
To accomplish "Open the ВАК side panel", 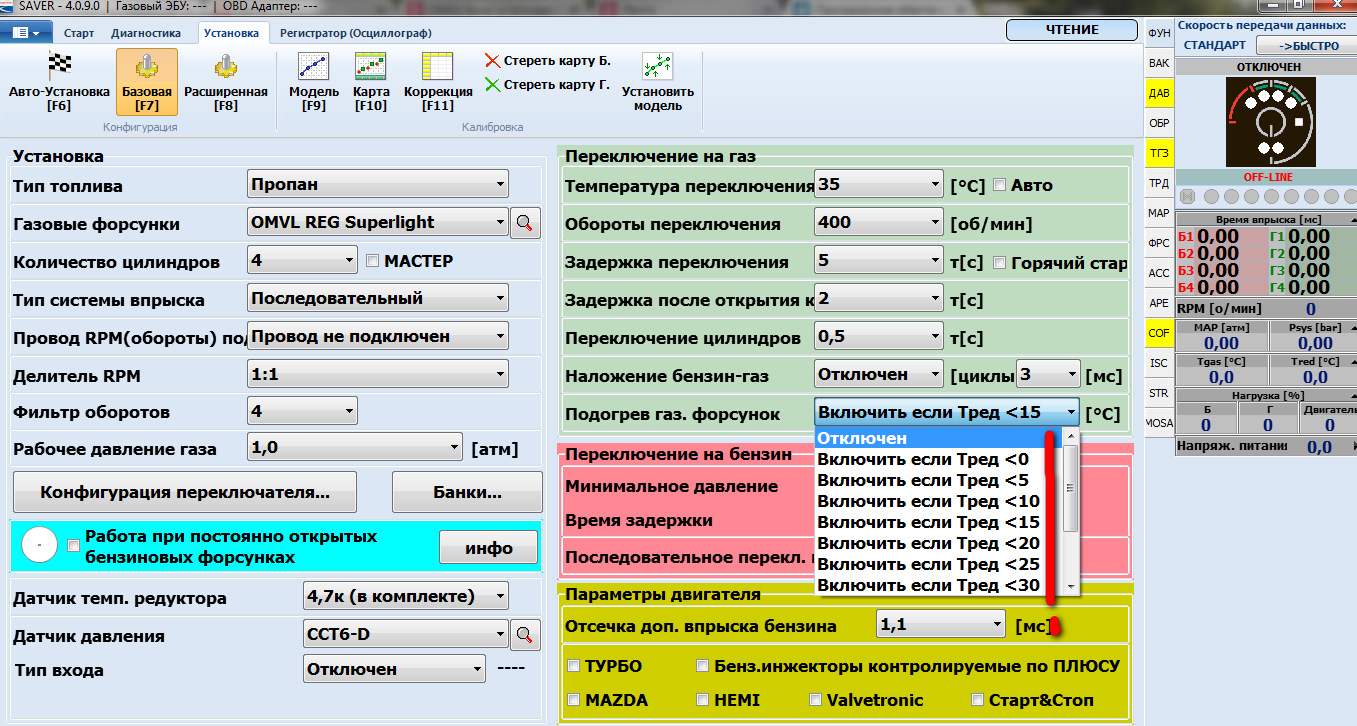I will (1159, 63).
